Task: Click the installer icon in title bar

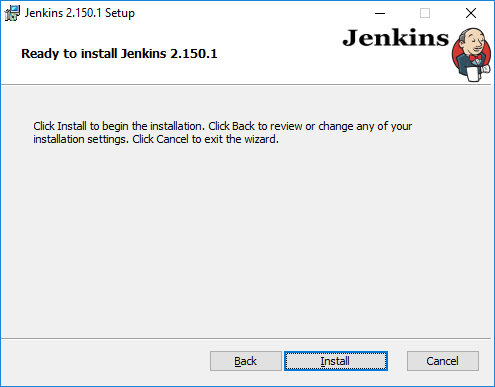Action: tap(12, 13)
